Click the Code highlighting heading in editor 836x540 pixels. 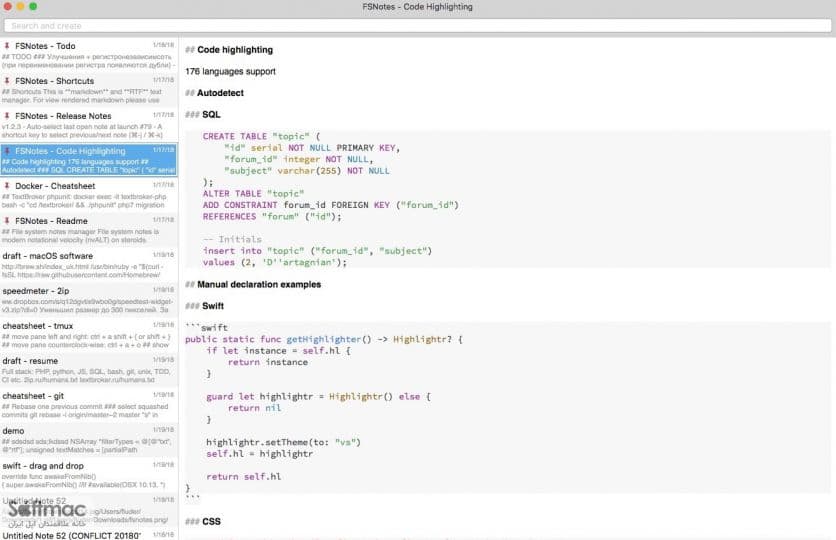(x=235, y=50)
